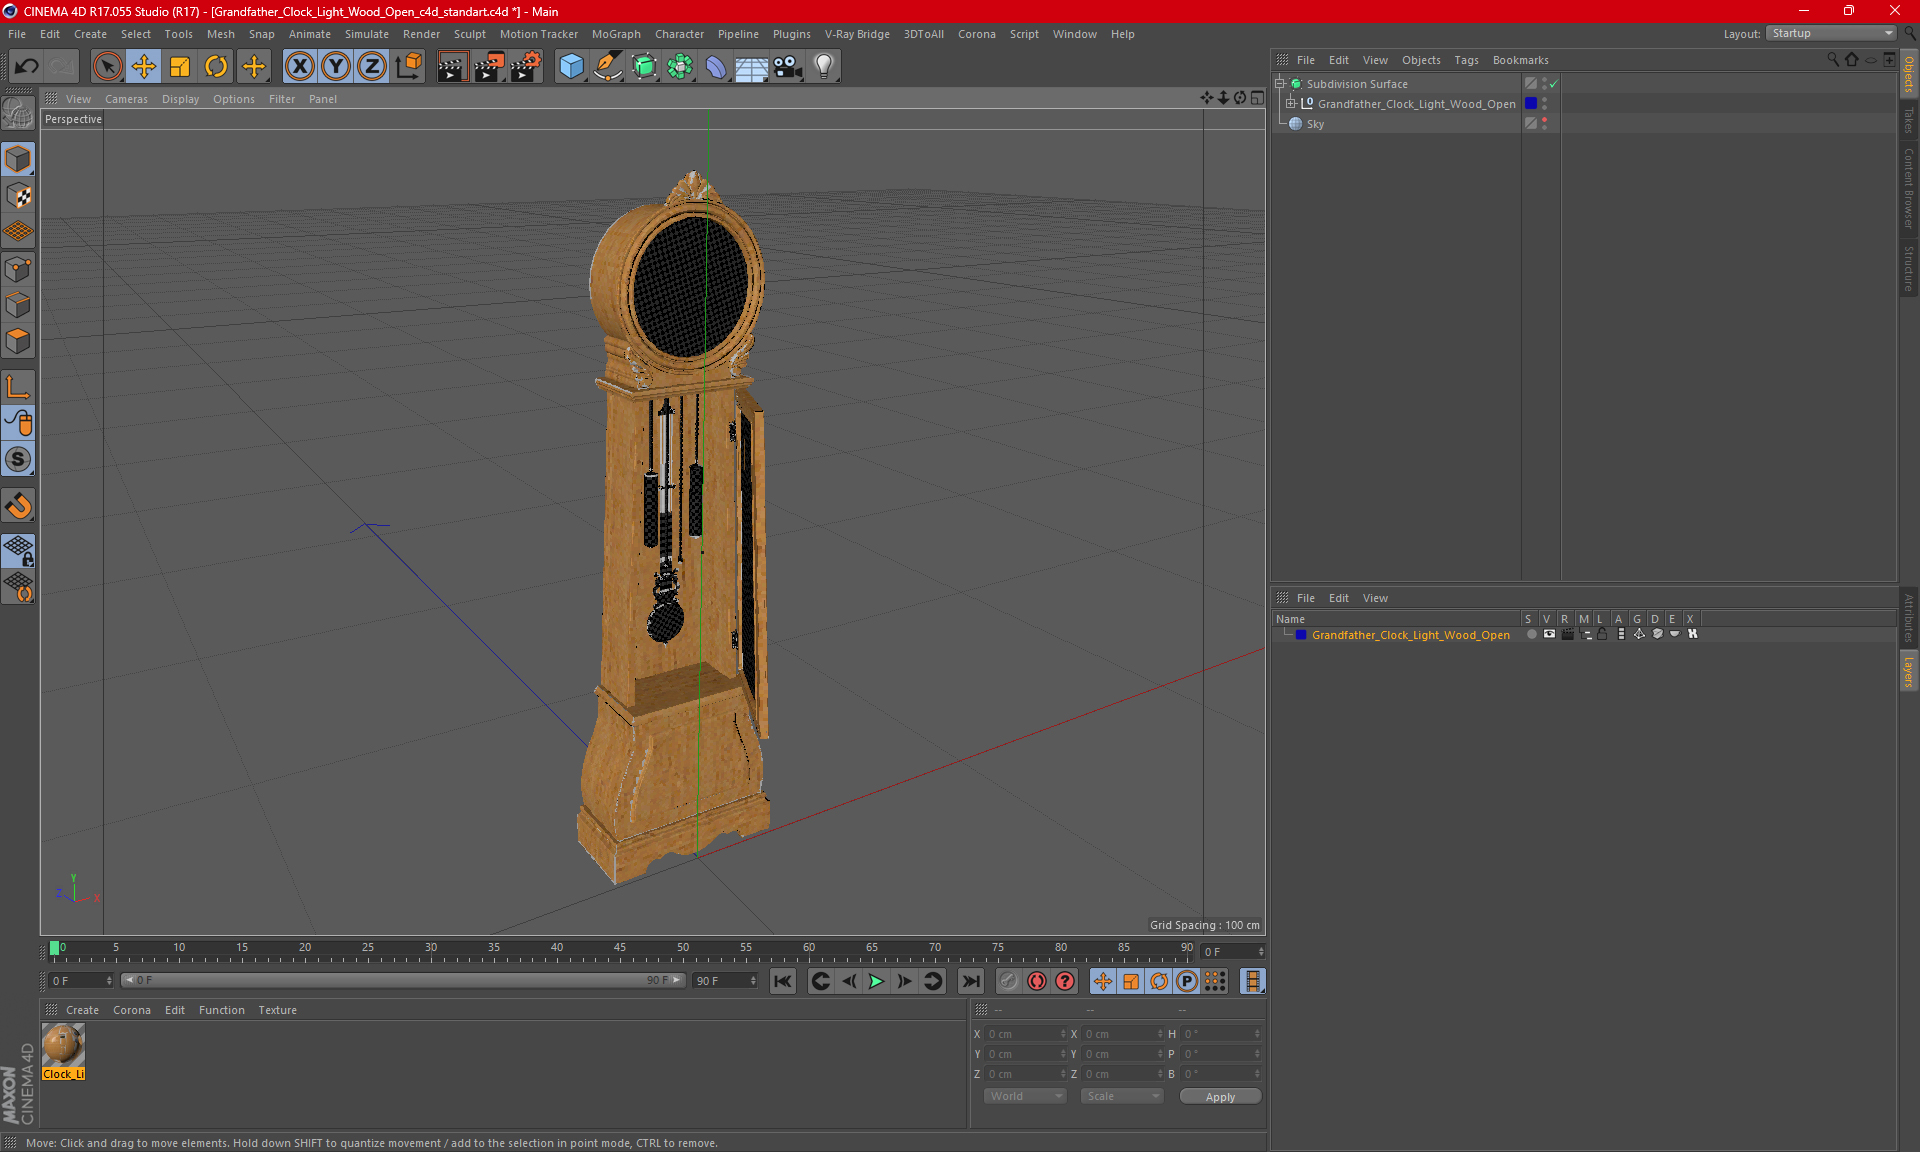Add Floor environment object icon

[x=752, y=66]
